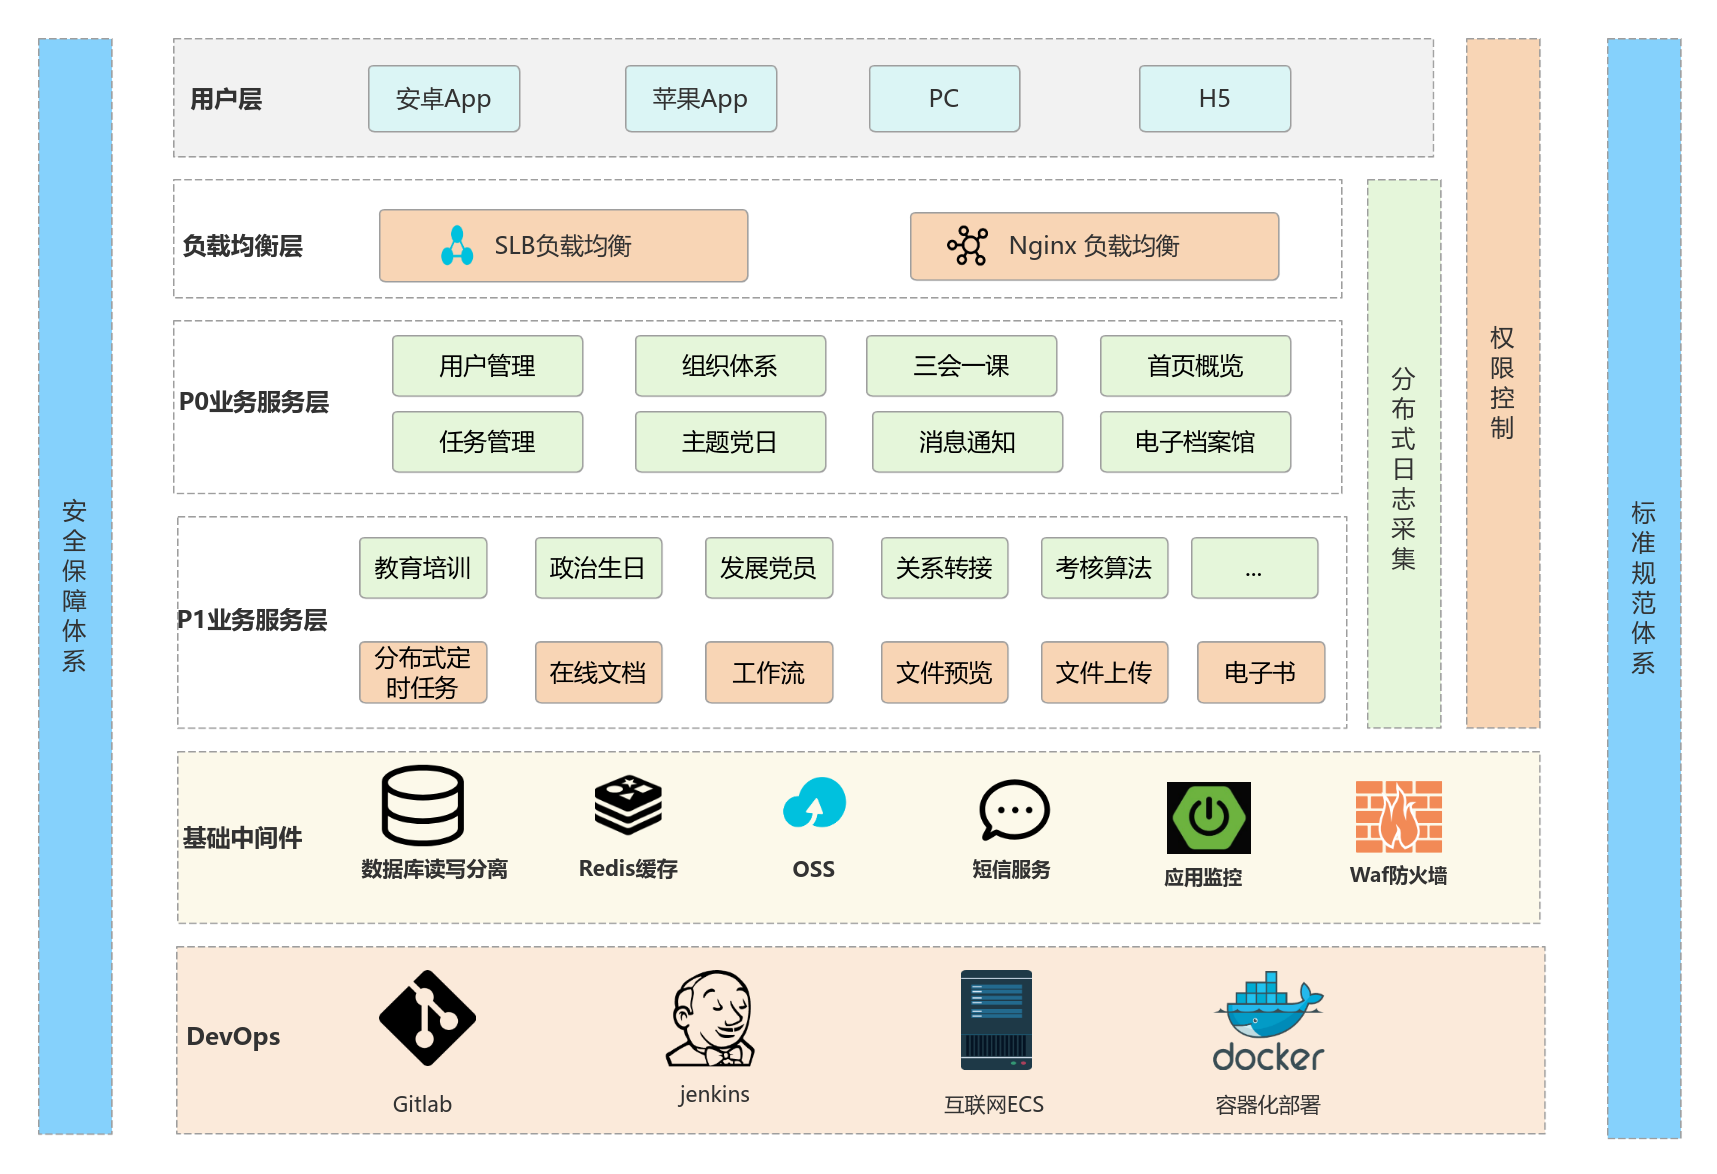Click the 数据库读写分离 caption

(x=434, y=869)
